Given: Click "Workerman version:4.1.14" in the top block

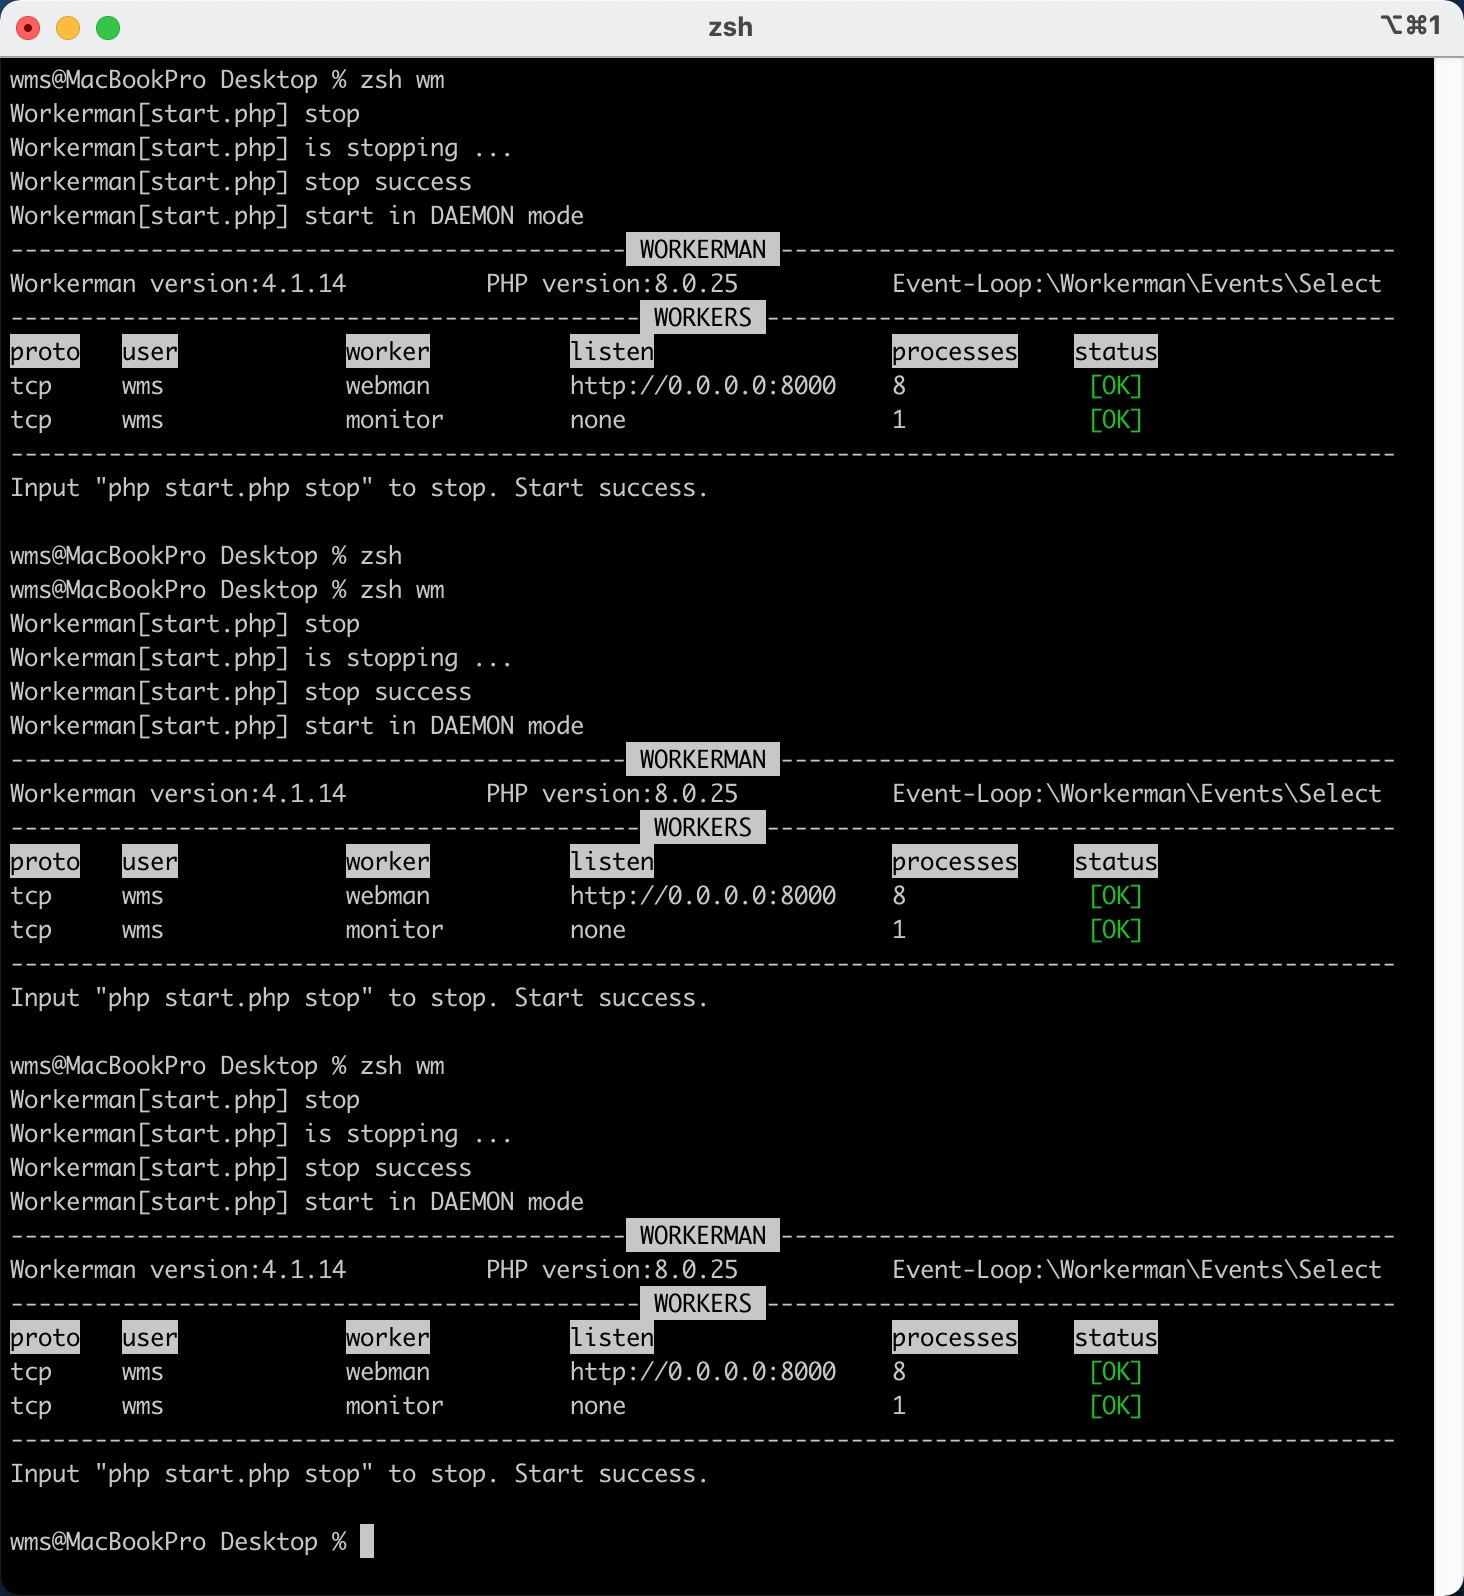Looking at the screenshot, I should (x=178, y=284).
